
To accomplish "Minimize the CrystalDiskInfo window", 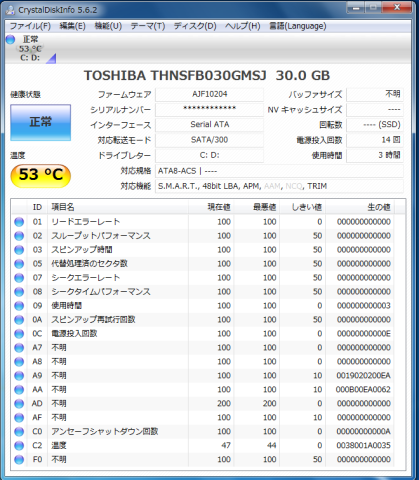I will [x=356, y=7].
